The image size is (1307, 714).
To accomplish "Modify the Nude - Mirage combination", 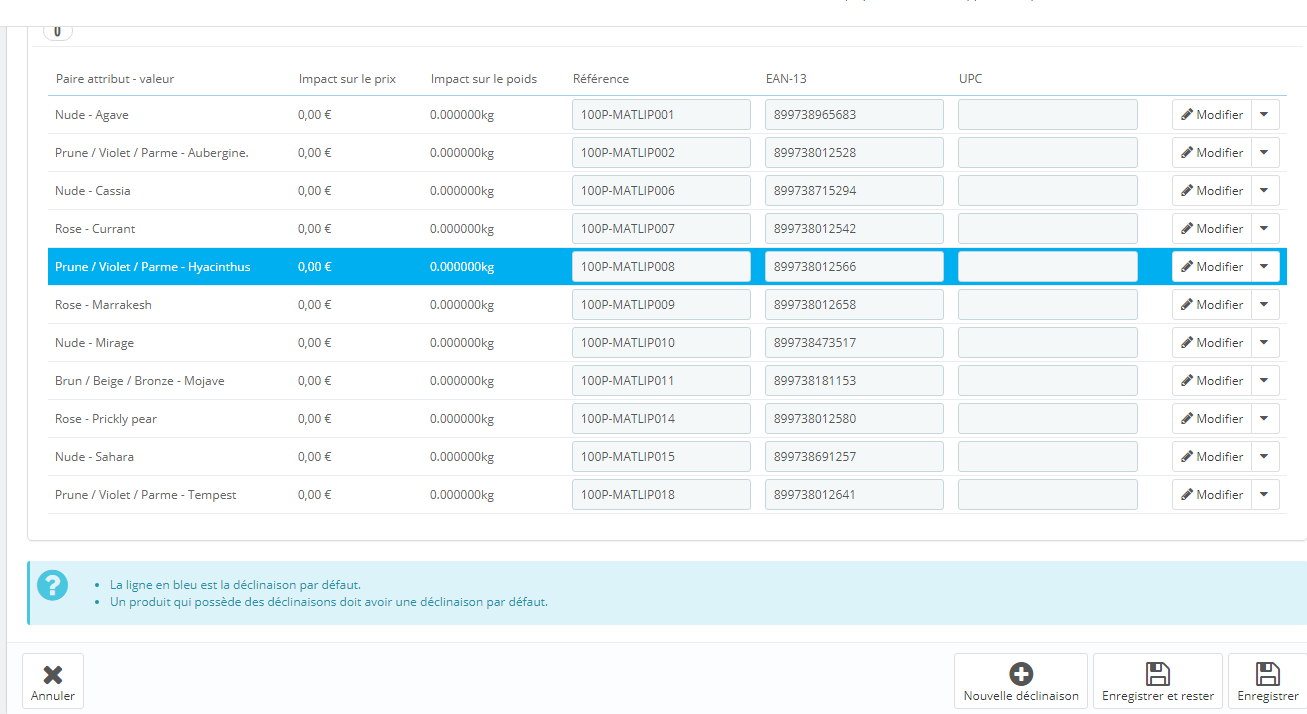I will tap(1212, 343).
